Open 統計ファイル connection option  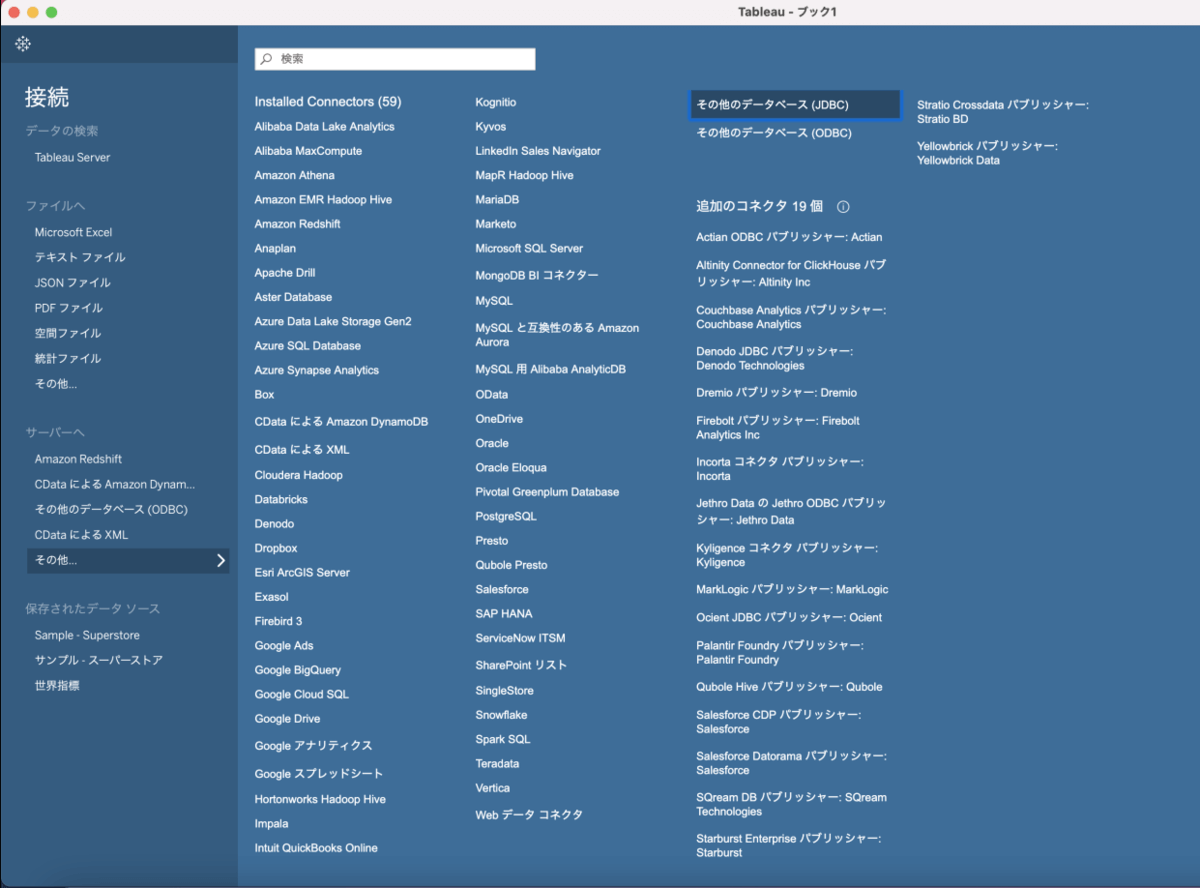pyautogui.click(x=67, y=358)
